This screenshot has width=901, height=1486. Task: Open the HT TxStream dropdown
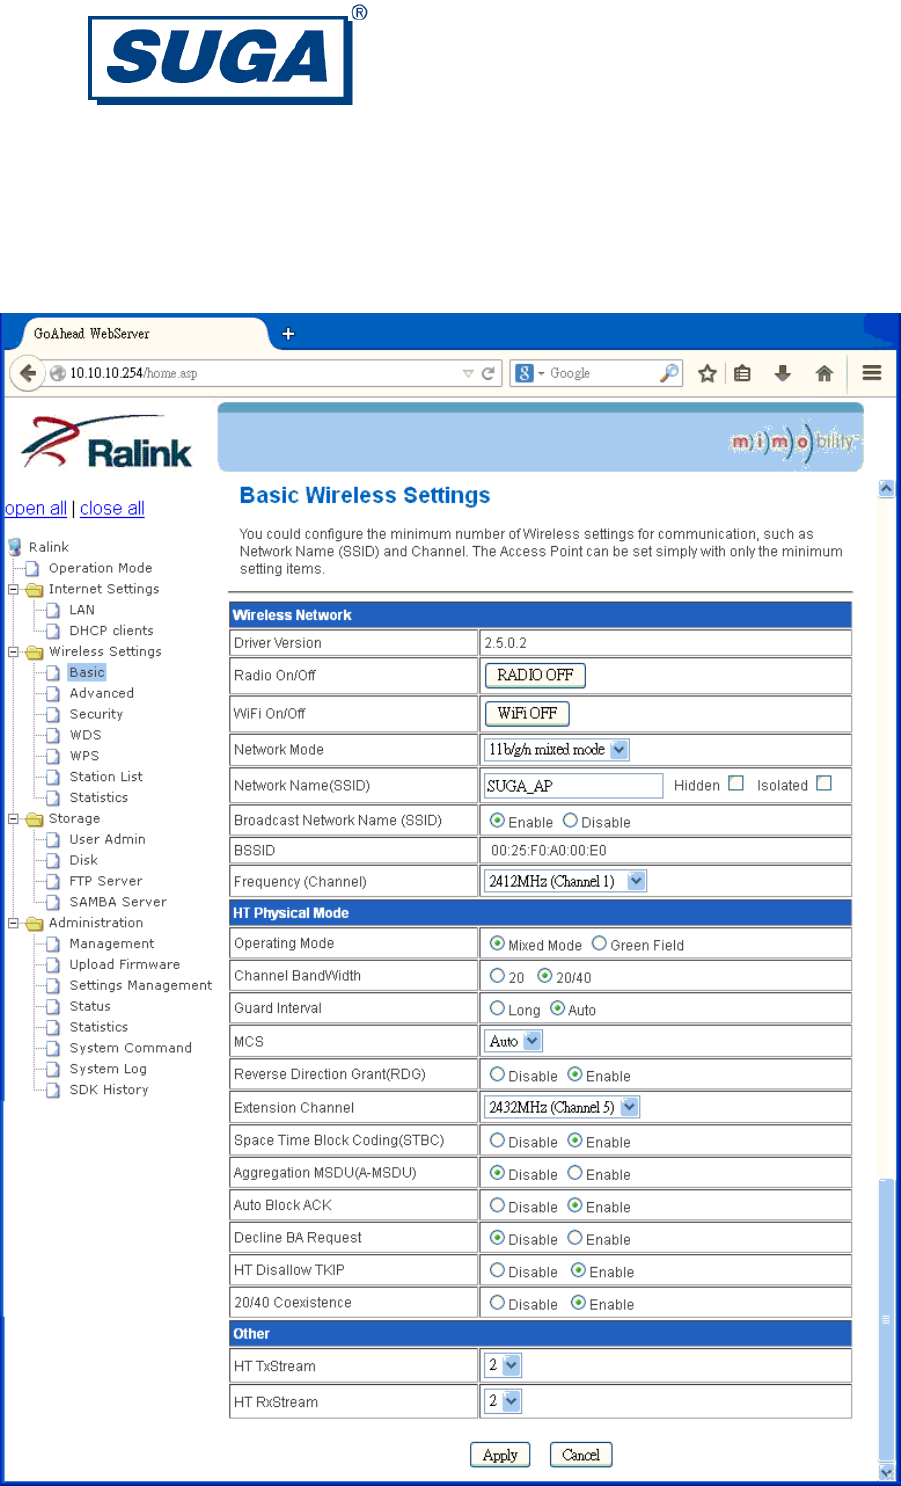503,1365
